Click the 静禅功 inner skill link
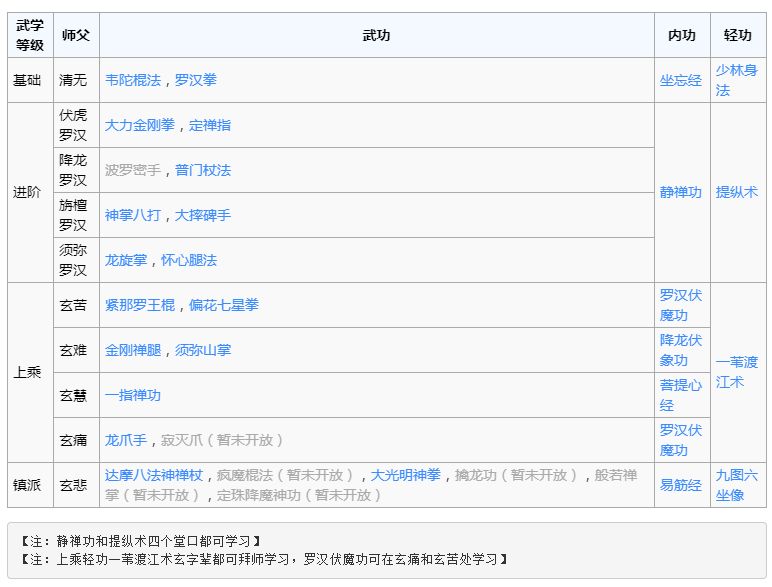The width and height of the screenshot is (772, 587). [x=680, y=192]
